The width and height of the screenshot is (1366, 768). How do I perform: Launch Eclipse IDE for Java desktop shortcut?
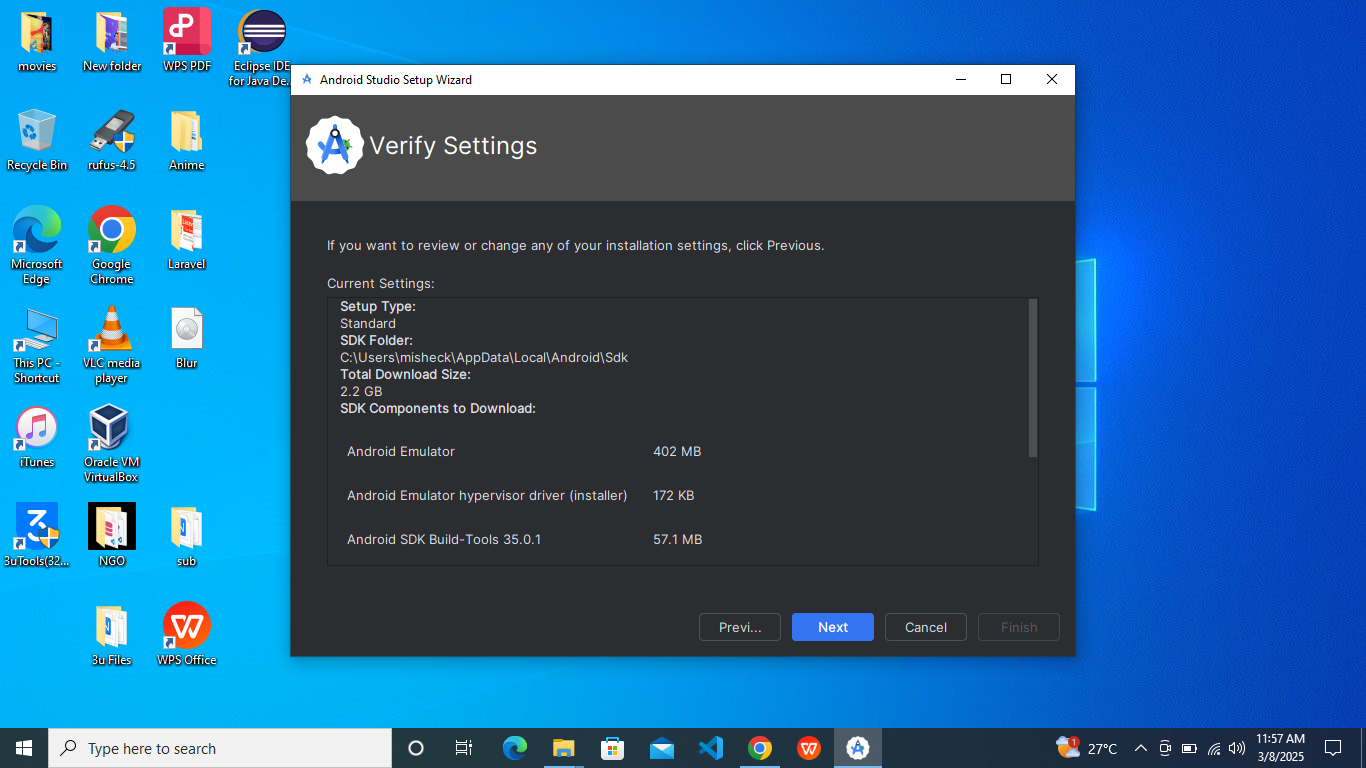(x=262, y=47)
